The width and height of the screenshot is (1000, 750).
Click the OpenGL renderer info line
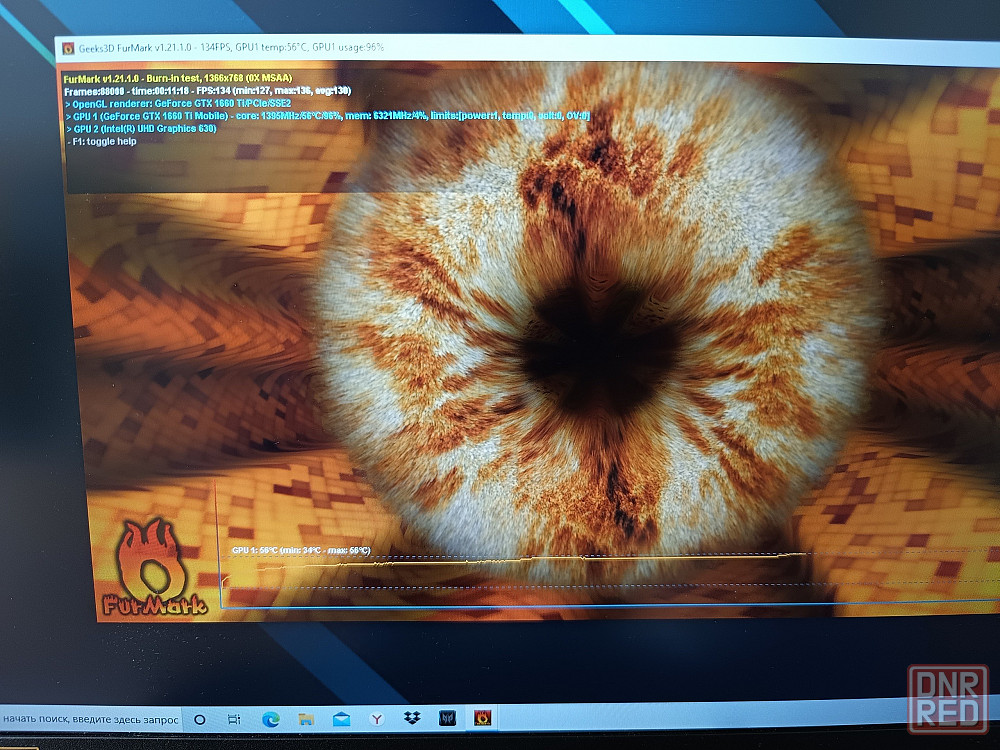pyautogui.click(x=179, y=103)
